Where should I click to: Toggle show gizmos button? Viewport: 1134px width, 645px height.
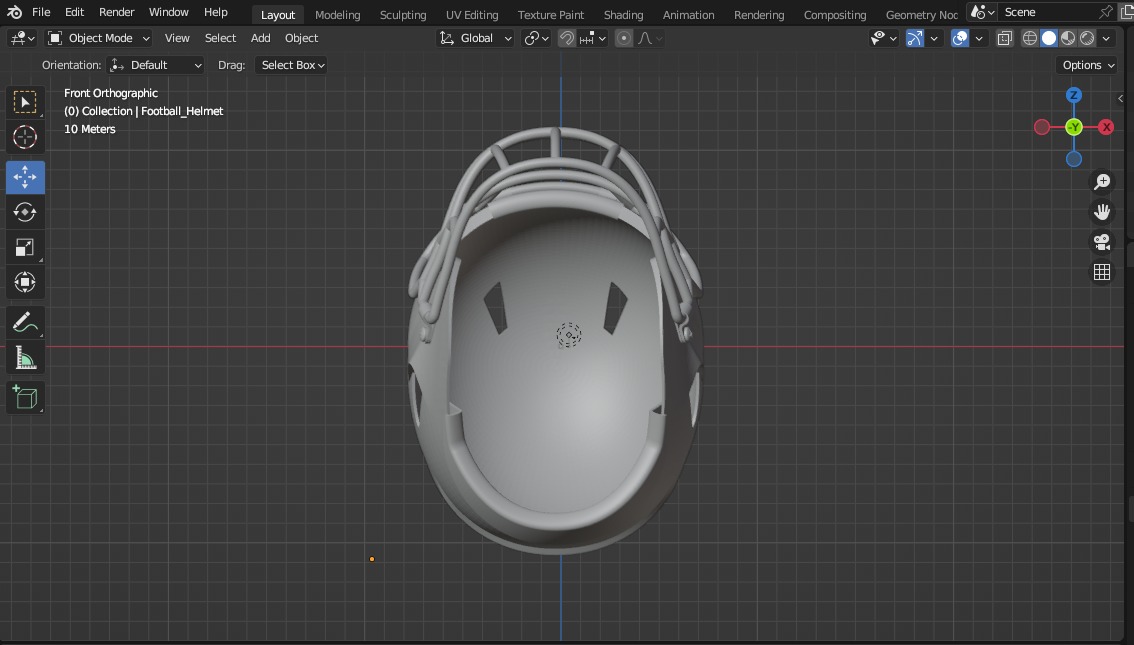pyautogui.click(x=915, y=38)
